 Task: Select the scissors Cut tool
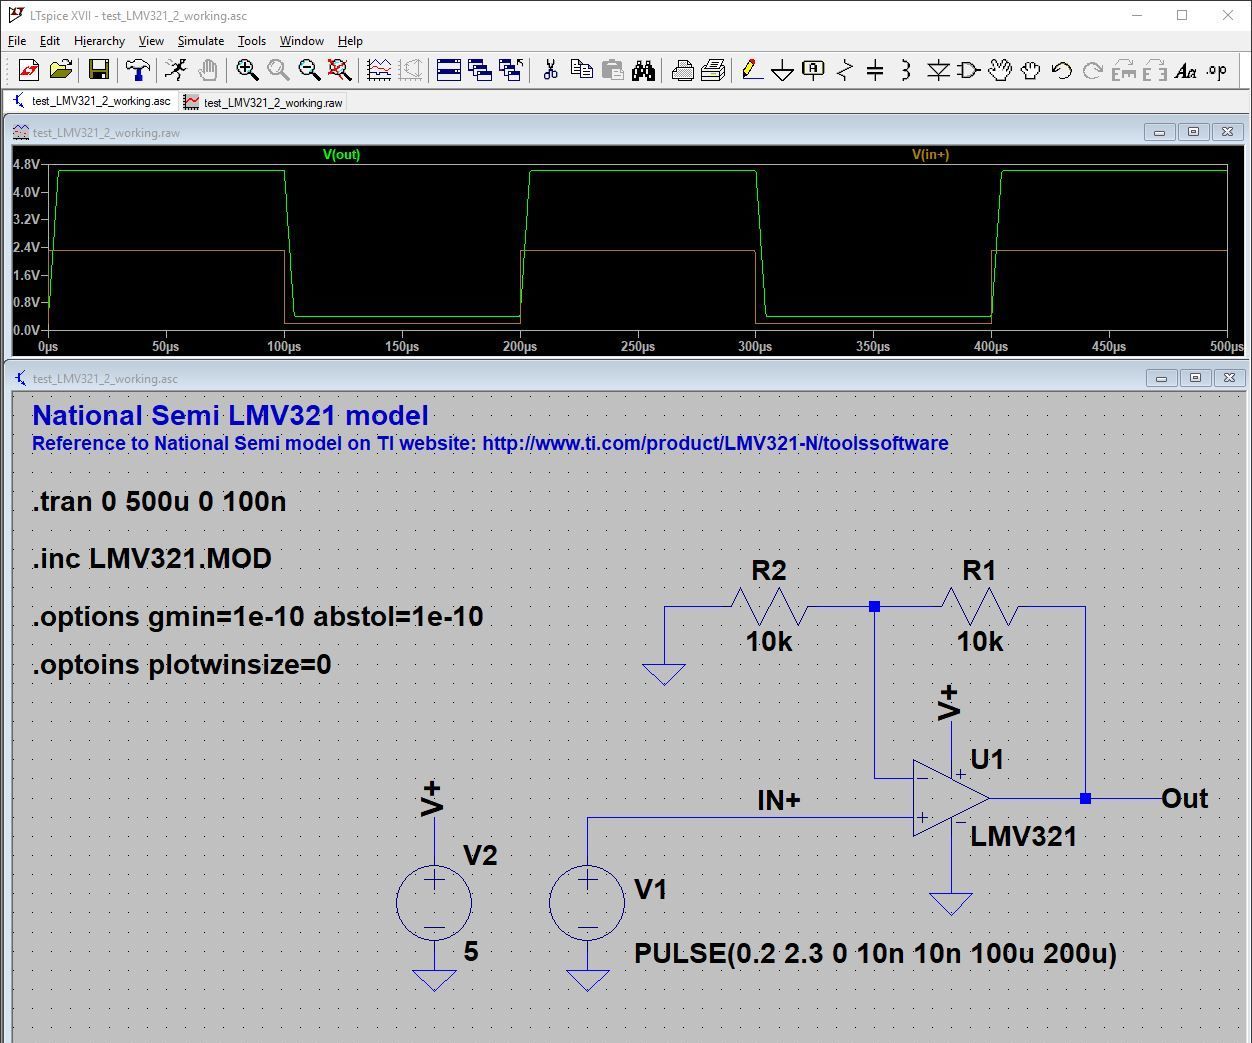click(x=549, y=70)
